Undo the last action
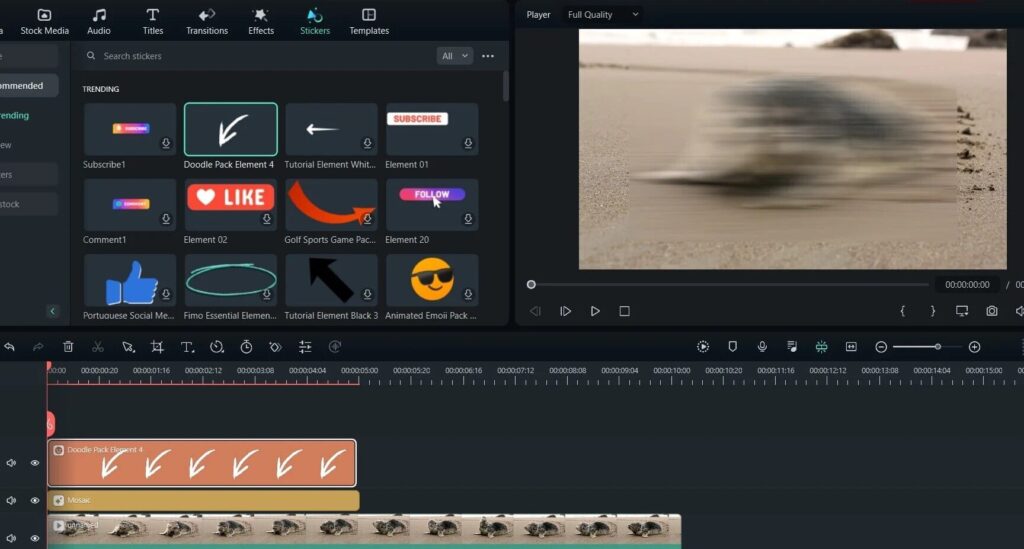 coord(9,347)
